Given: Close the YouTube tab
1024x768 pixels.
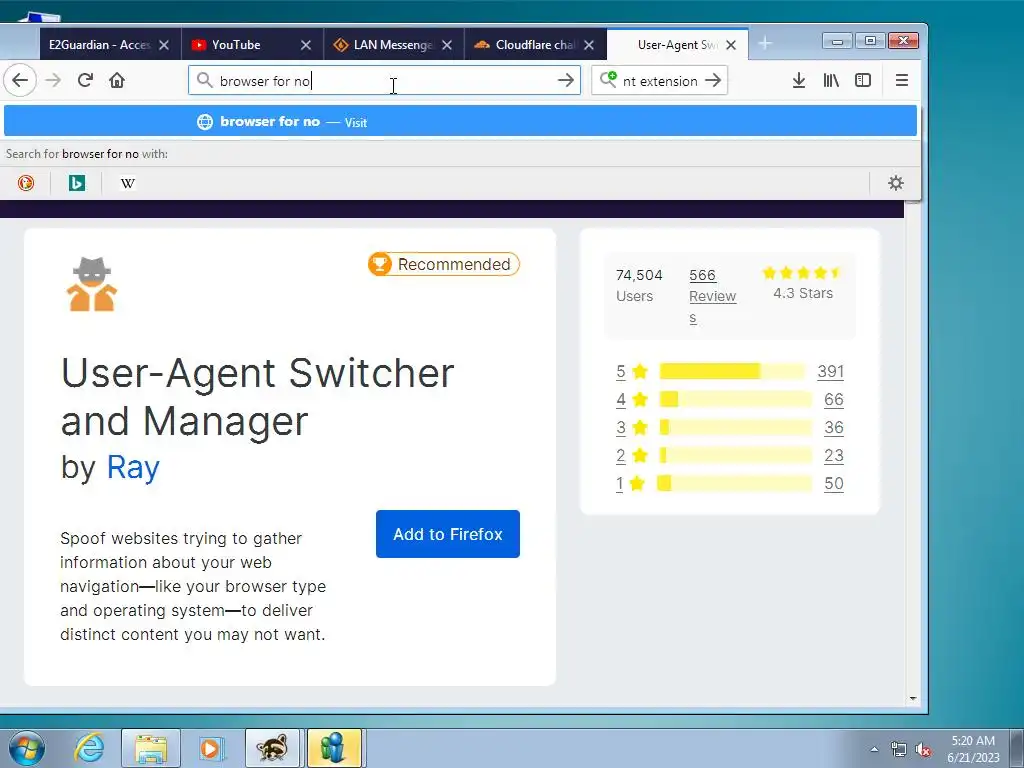Looking at the screenshot, I should (x=306, y=45).
